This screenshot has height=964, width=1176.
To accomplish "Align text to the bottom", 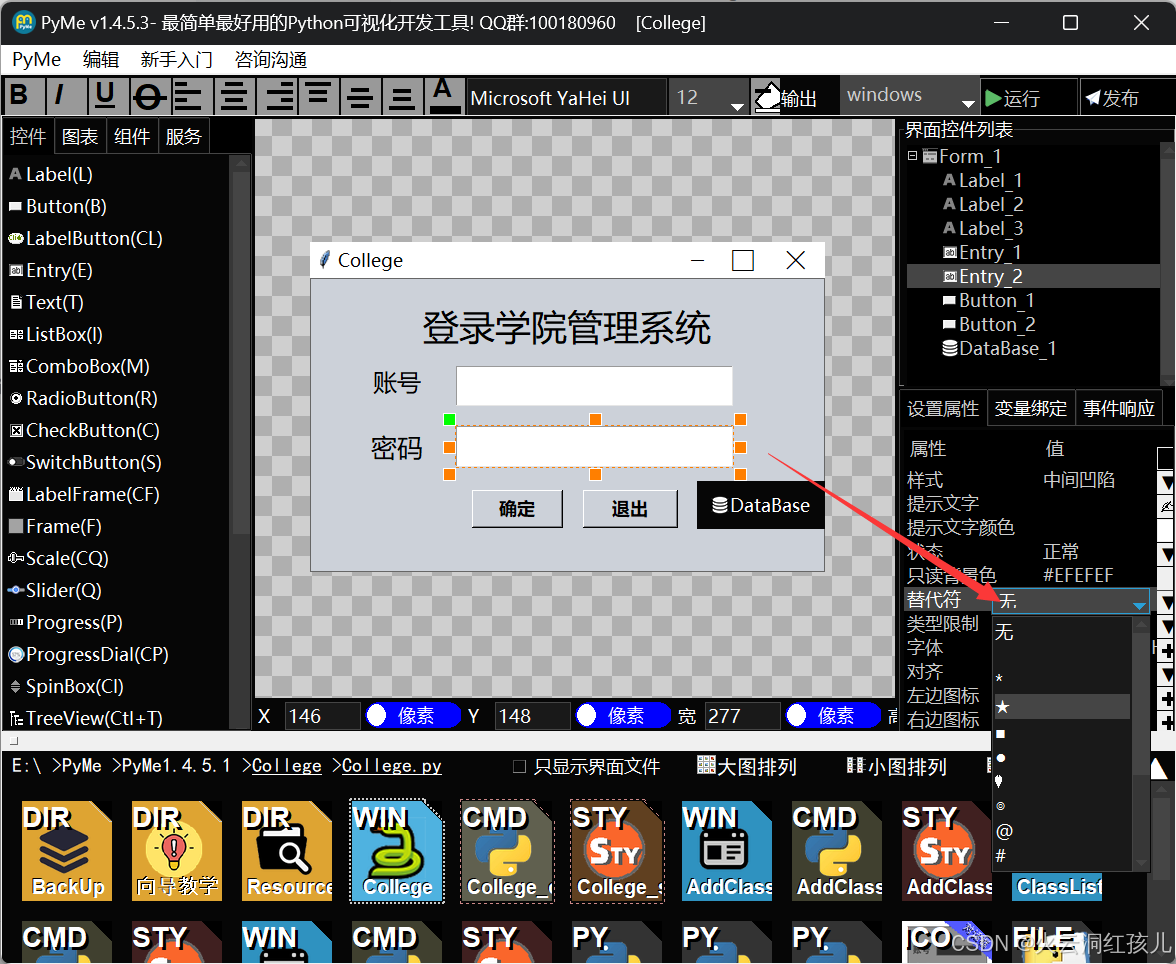I will point(402,96).
